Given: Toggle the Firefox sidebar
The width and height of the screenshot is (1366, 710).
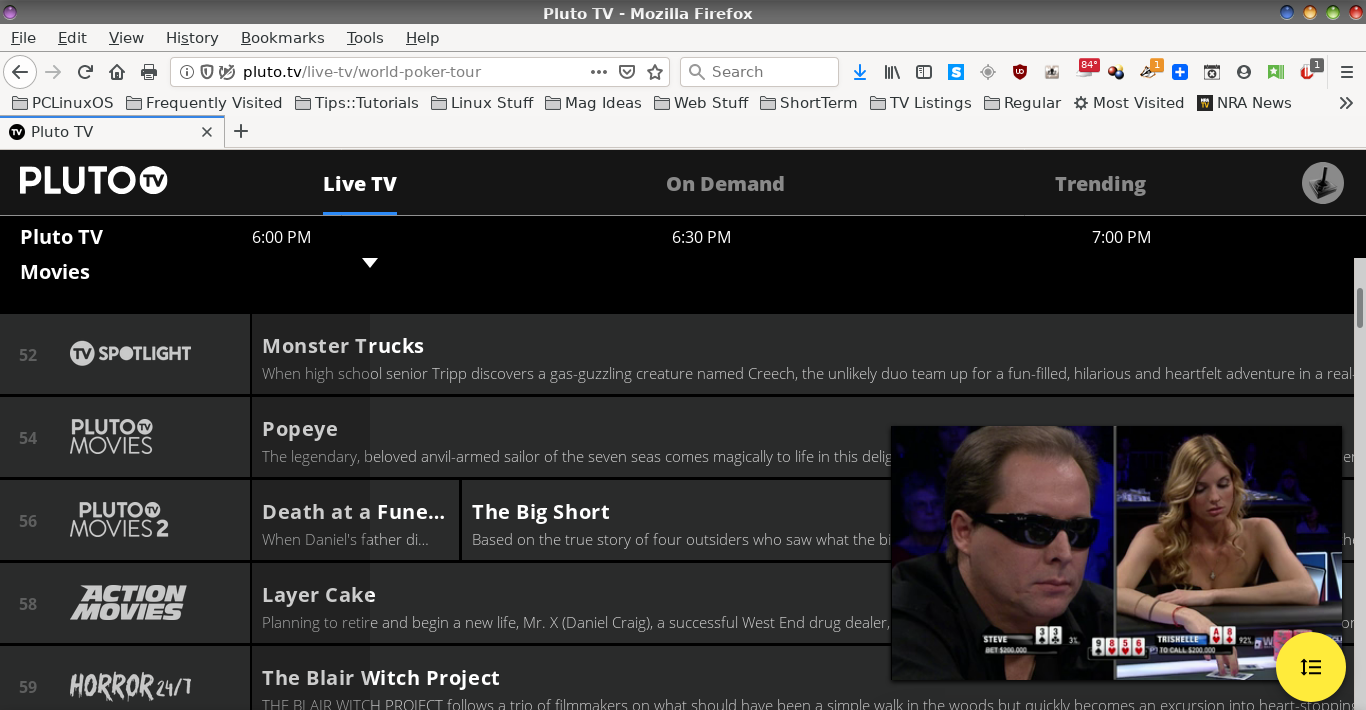Looking at the screenshot, I should pos(924,72).
